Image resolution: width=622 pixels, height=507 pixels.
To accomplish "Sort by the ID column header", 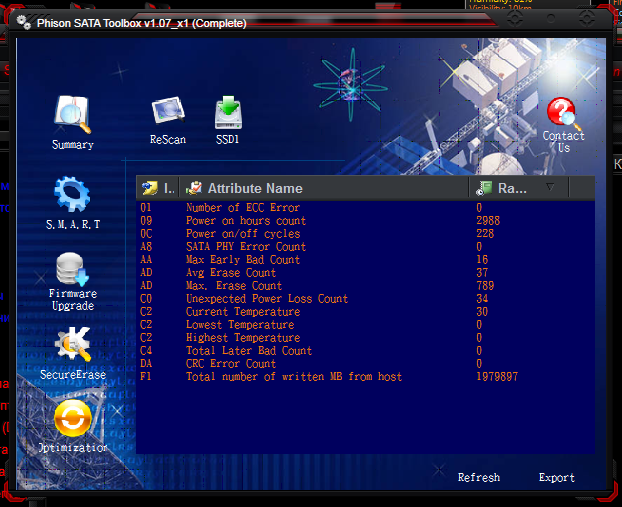I will [158, 188].
